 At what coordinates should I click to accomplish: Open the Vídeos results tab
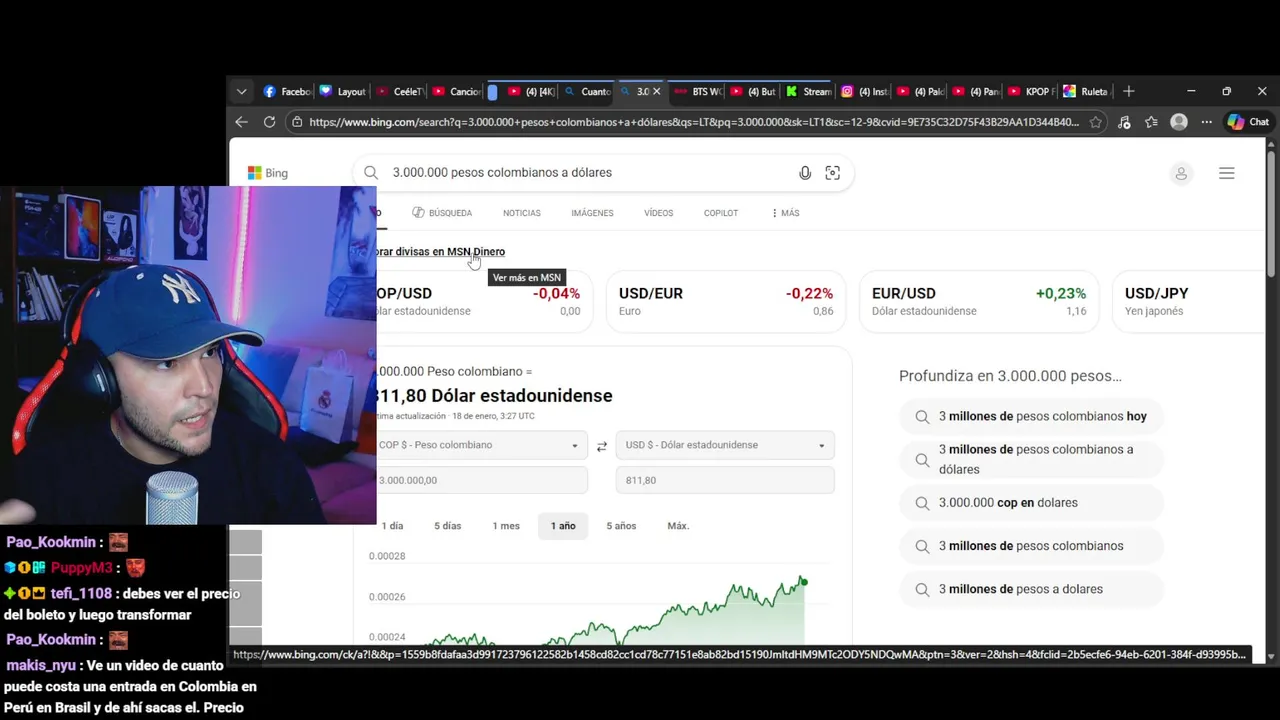pyautogui.click(x=658, y=213)
